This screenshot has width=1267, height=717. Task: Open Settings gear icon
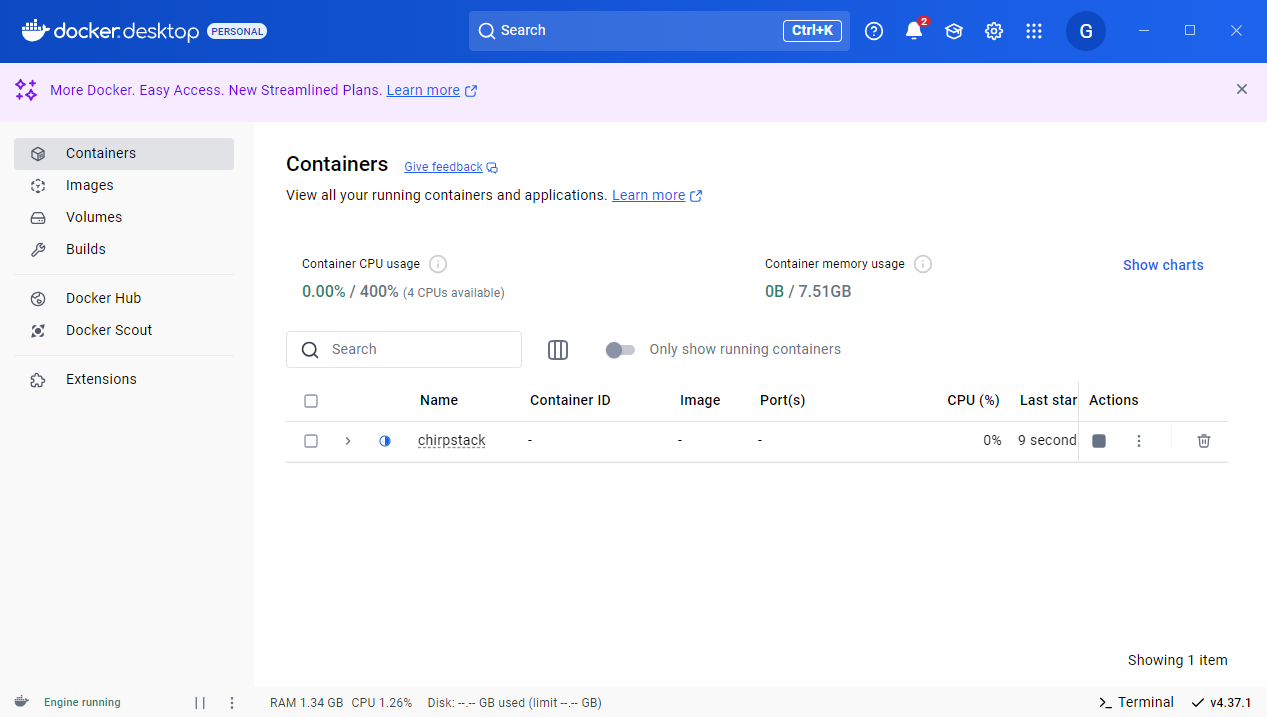click(x=994, y=31)
